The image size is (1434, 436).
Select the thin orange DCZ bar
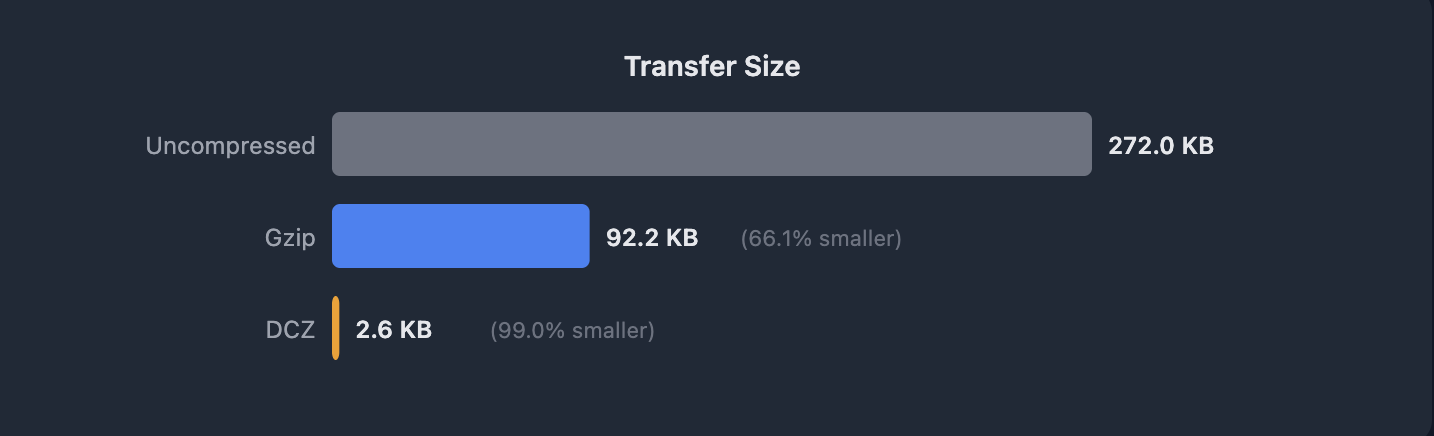coord(336,328)
